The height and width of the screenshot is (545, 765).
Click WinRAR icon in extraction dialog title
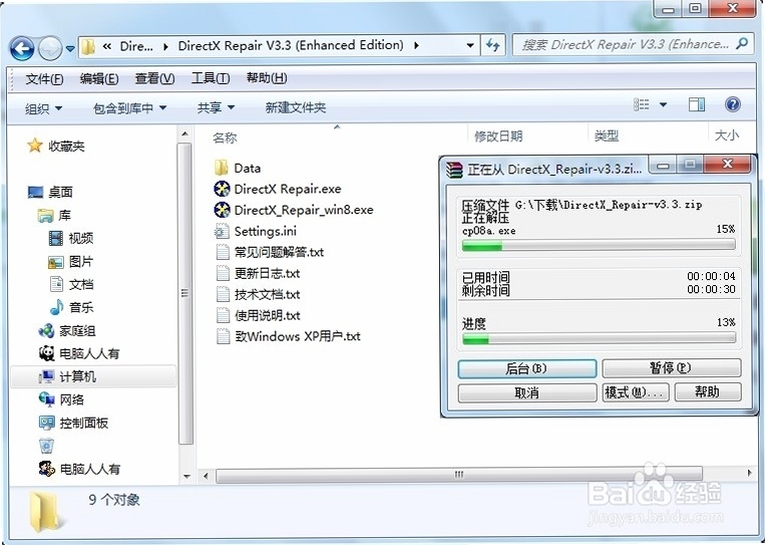(x=454, y=170)
